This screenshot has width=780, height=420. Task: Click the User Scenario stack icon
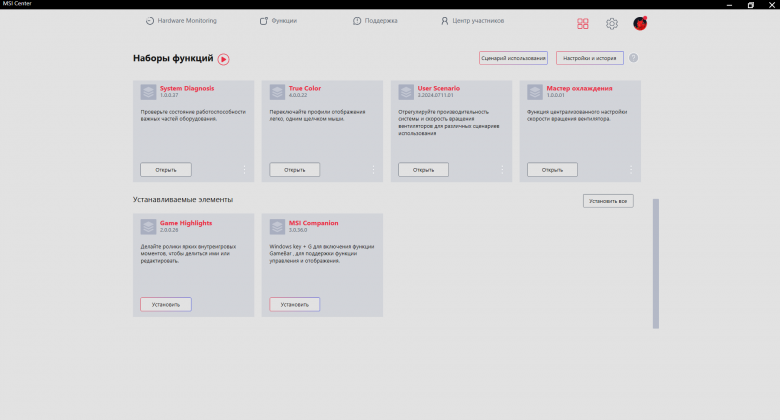point(406,92)
